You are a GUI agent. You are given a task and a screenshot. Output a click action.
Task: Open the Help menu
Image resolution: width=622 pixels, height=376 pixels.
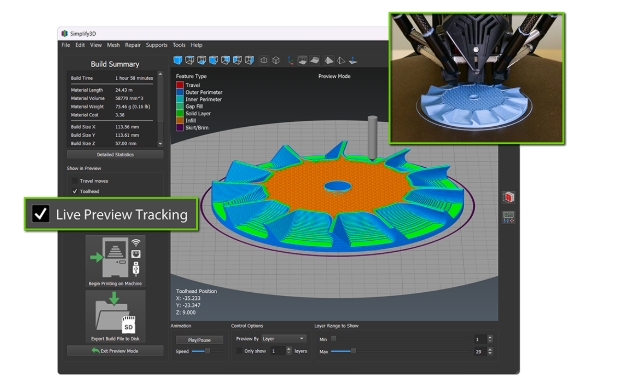point(196,45)
